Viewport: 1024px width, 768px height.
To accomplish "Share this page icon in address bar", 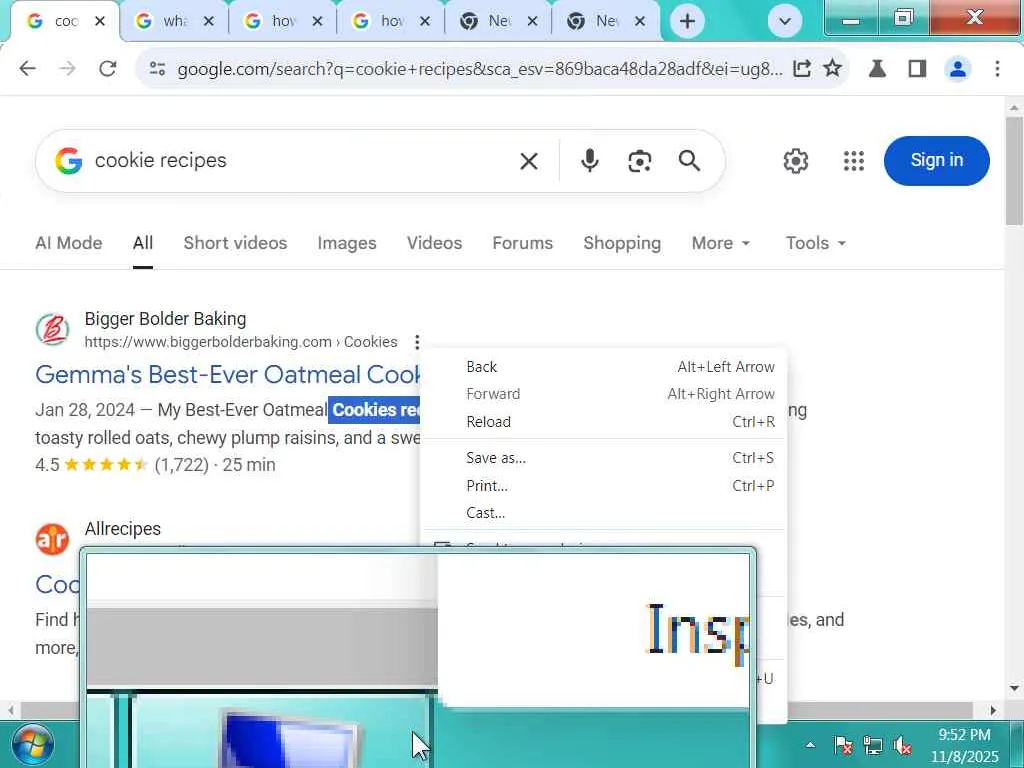I will click(x=802, y=69).
